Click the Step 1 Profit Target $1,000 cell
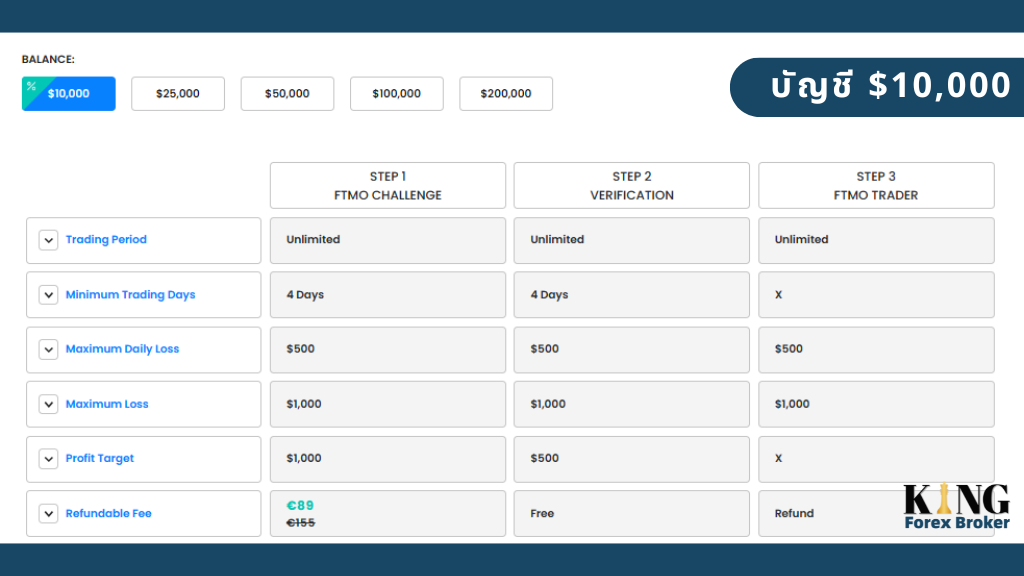Image resolution: width=1024 pixels, height=576 pixels. (x=388, y=458)
